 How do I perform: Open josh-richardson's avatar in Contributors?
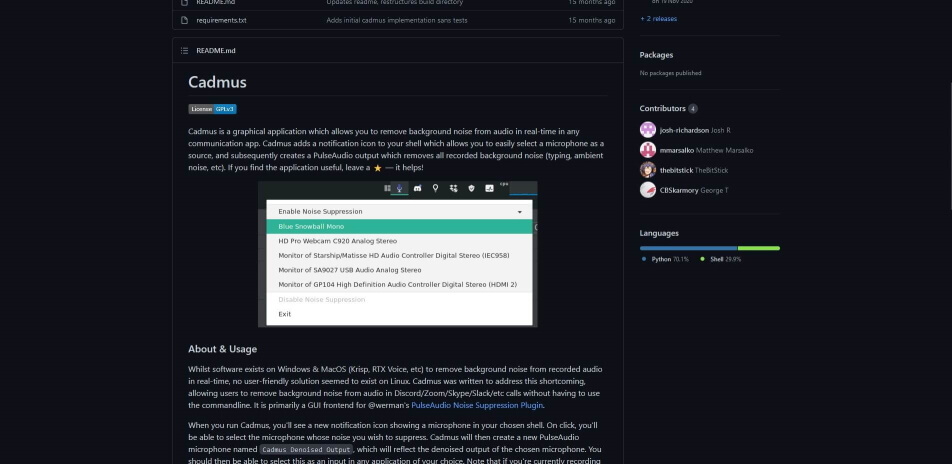pyautogui.click(x=648, y=130)
